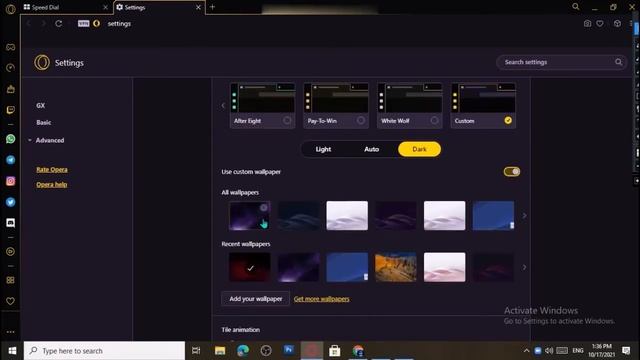Image resolution: width=640 pixels, height=360 pixels.
Task: Show more Recent wallpapers with right chevron
Action: pos(524,267)
